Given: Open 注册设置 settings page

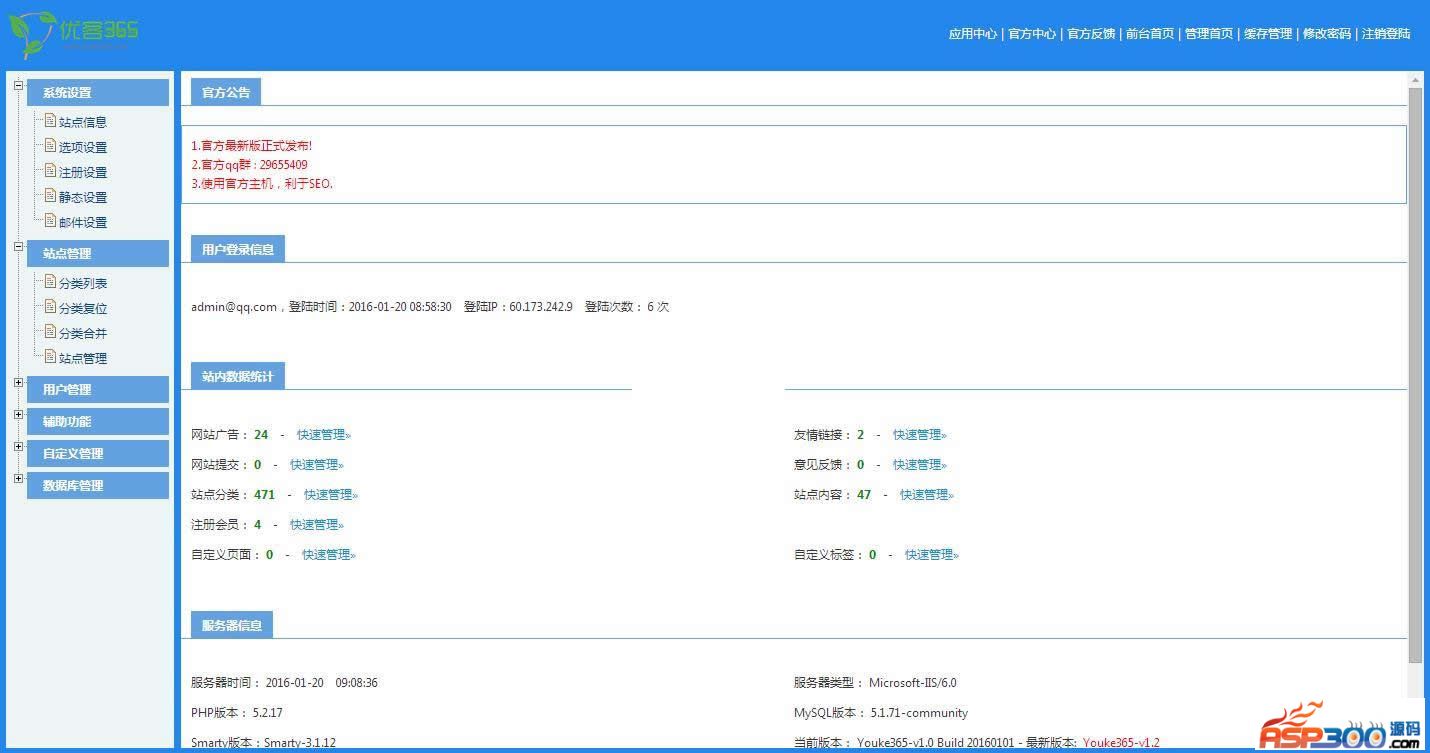Looking at the screenshot, I should (x=82, y=172).
